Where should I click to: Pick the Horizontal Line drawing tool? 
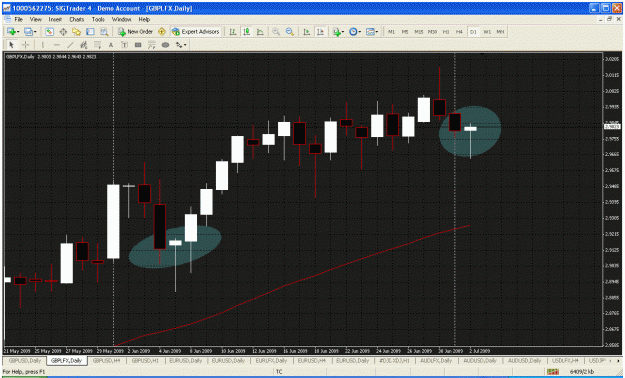[57, 45]
